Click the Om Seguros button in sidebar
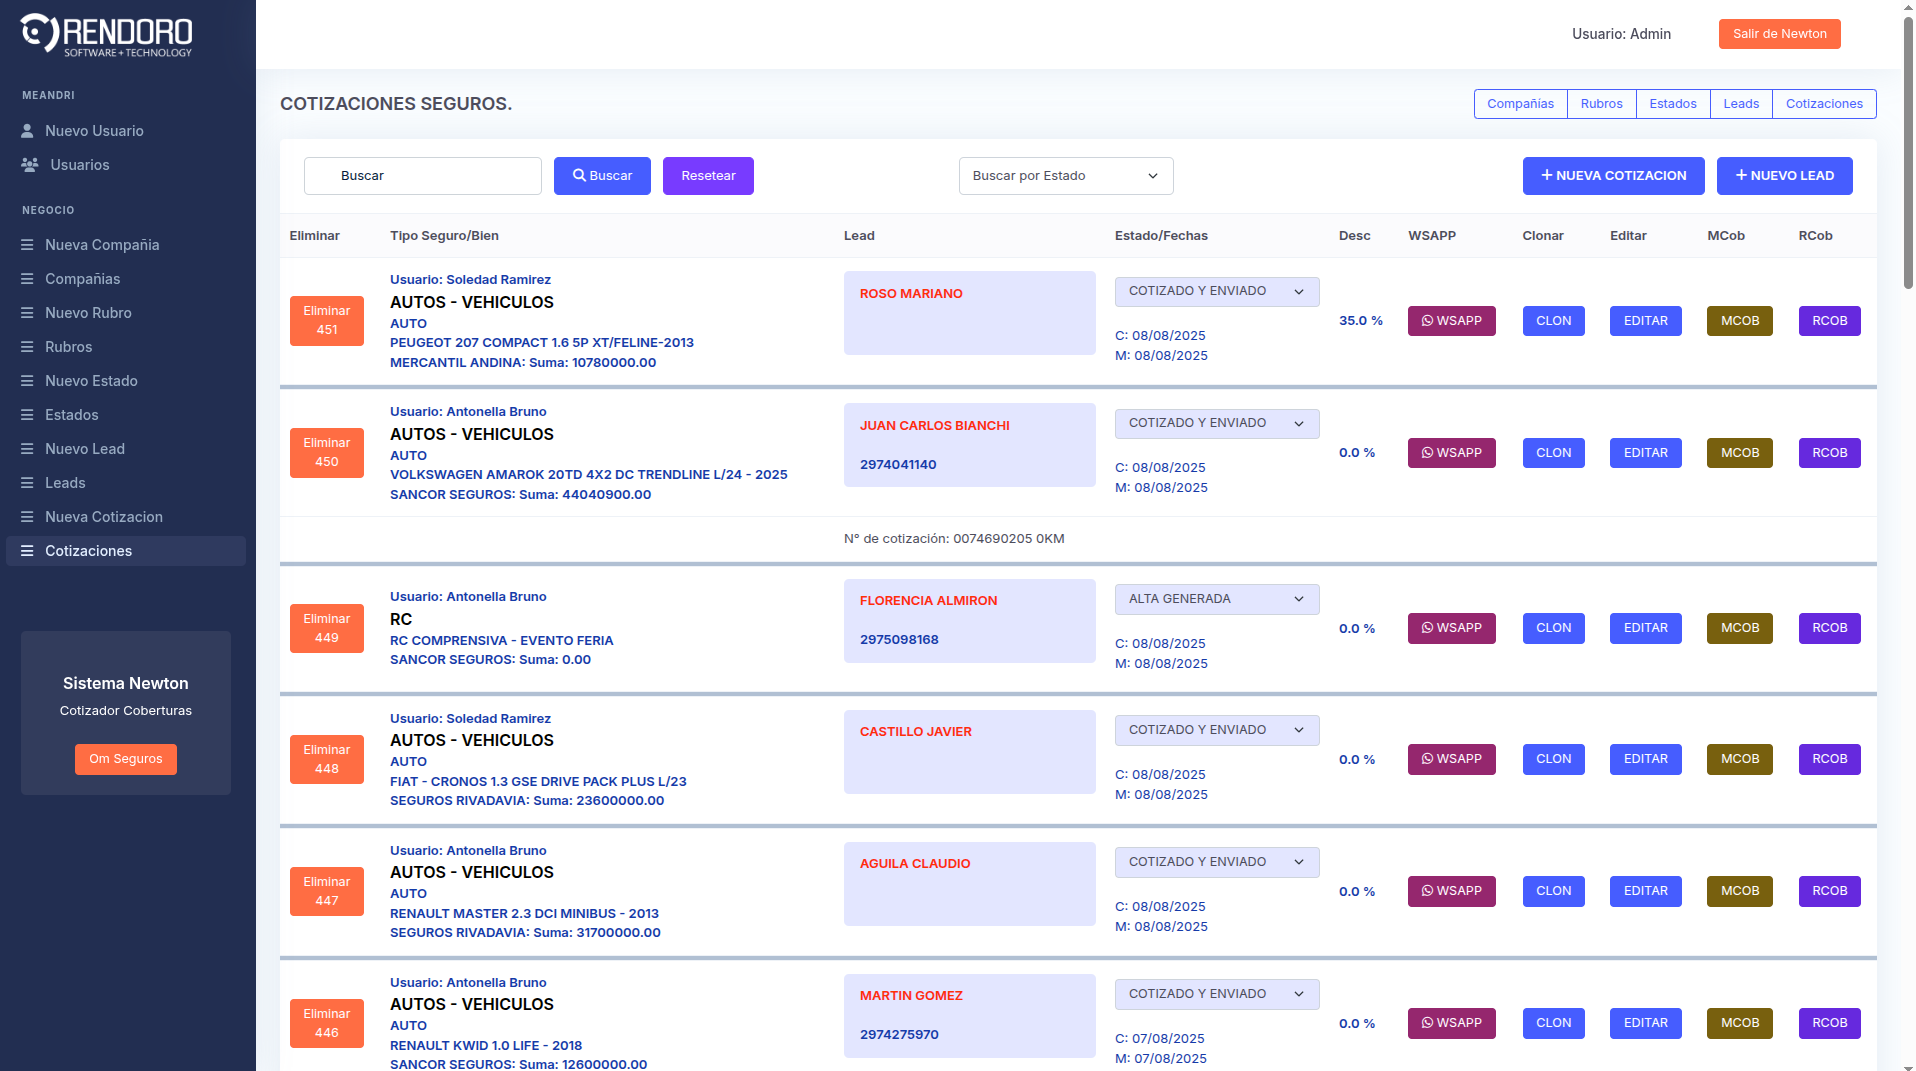 [126, 759]
